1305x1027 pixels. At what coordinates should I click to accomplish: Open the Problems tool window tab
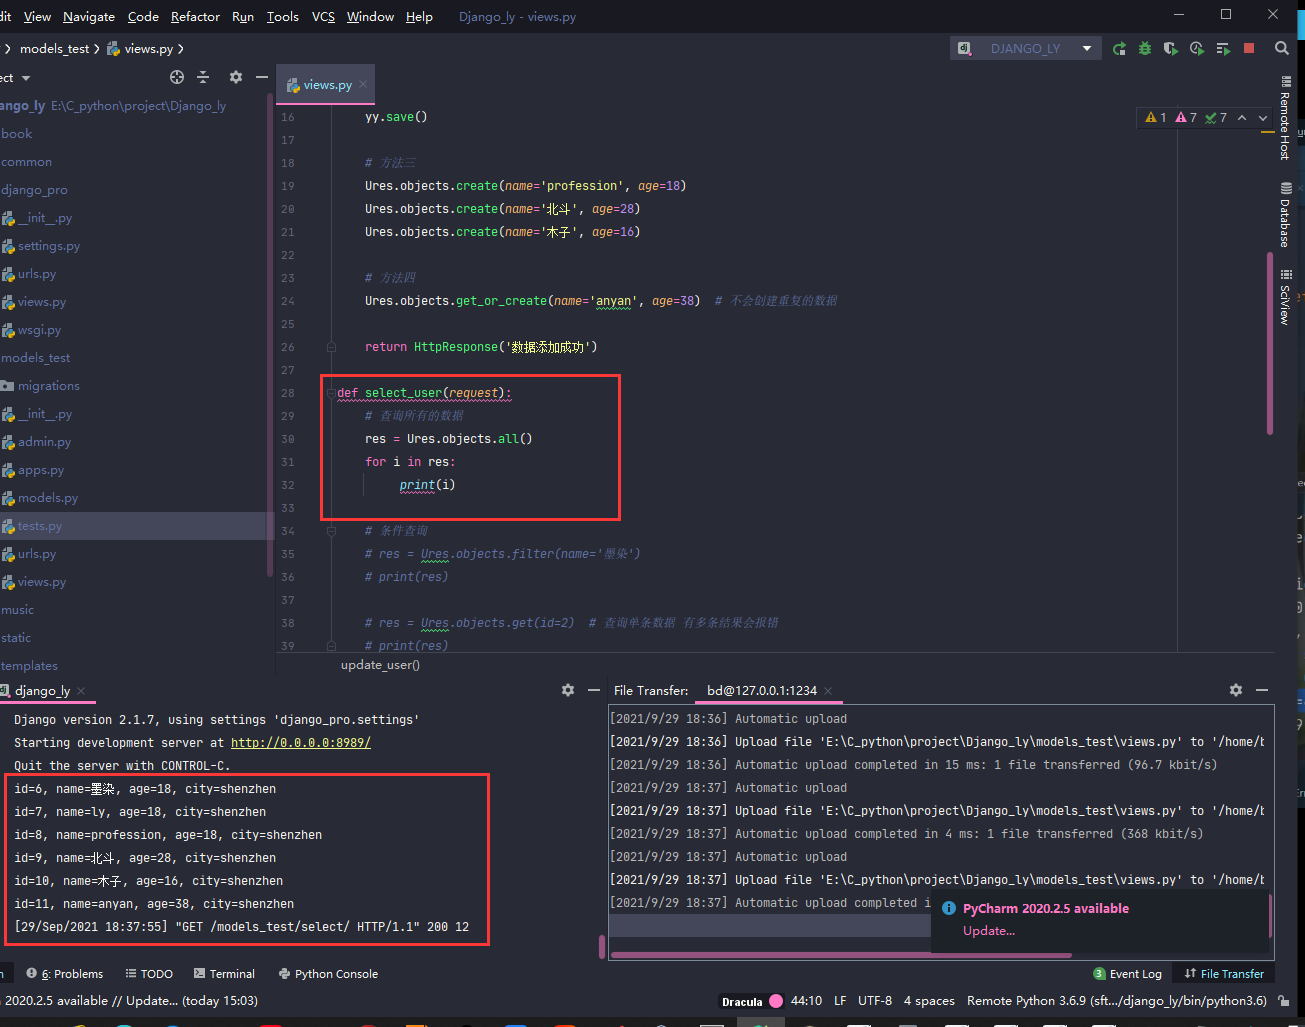65,974
